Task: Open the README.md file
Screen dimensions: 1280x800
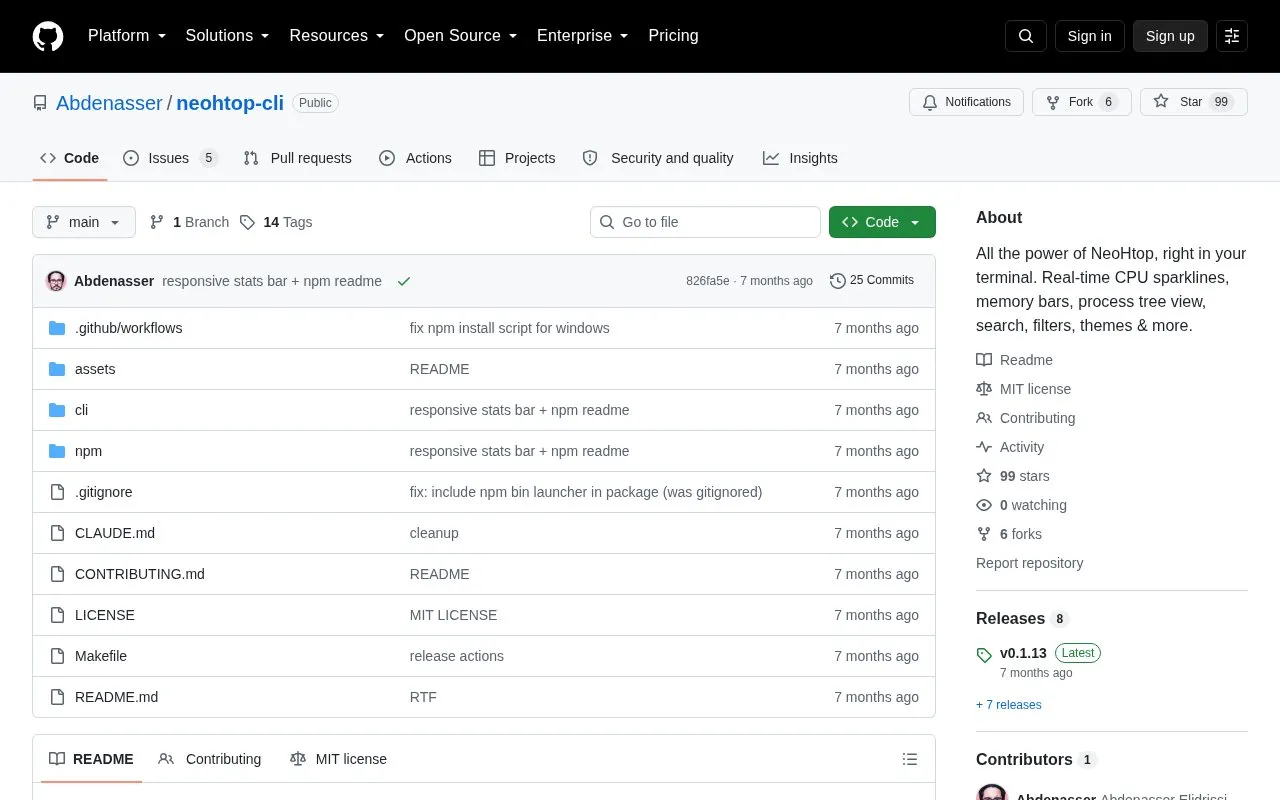Action: tap(116, 697)
